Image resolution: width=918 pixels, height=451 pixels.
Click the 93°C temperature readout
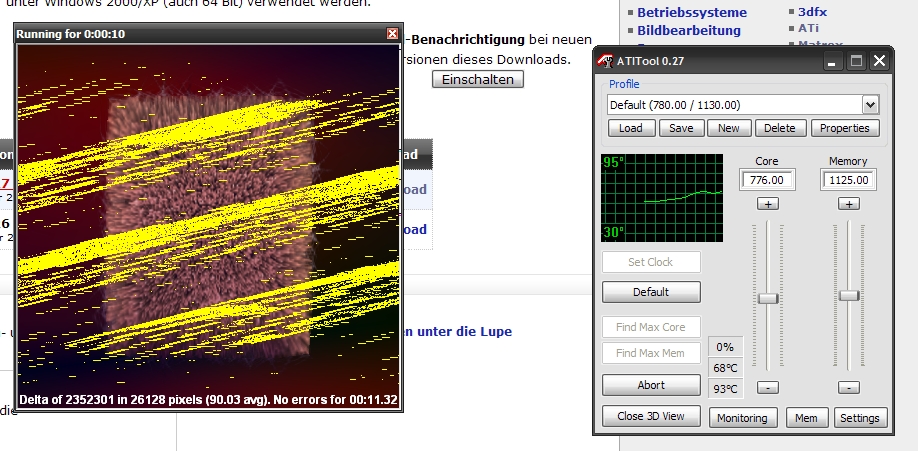coord(725,389)
